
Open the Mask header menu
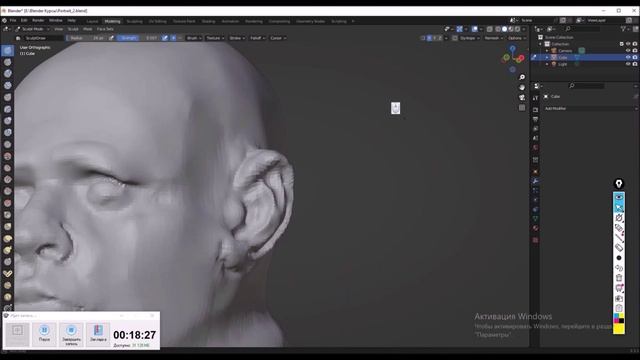point(87,29)
